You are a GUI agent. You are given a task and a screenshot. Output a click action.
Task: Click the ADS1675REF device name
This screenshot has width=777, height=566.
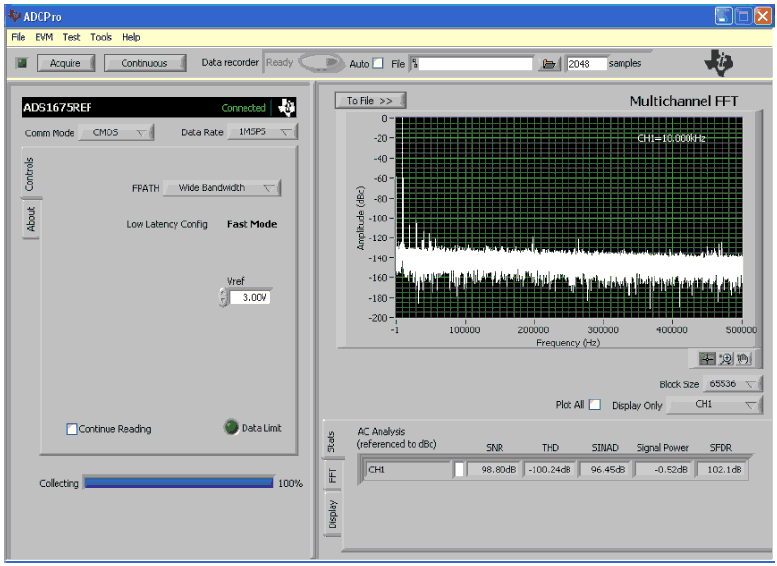(57, 108)
